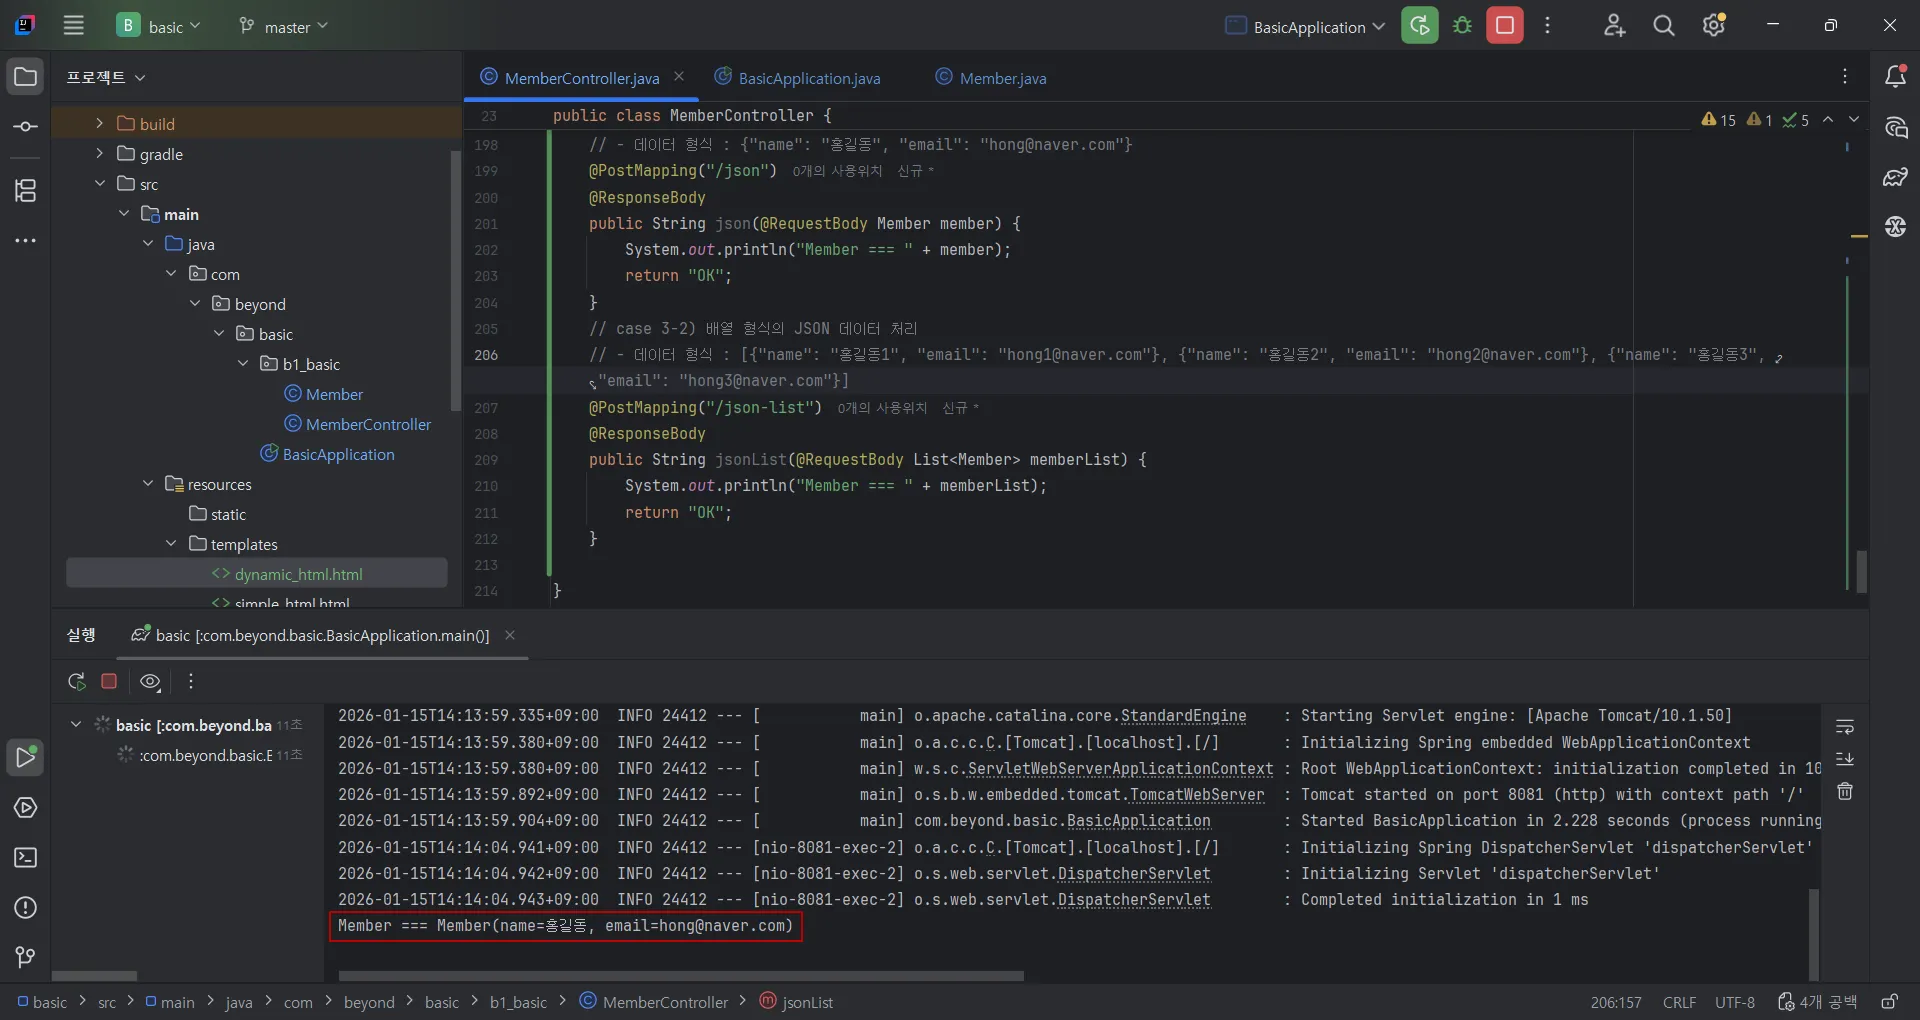The image size is (1920, 1020).
Task: Go to previous highlighted error arrow
Action: click(1828, 119)
